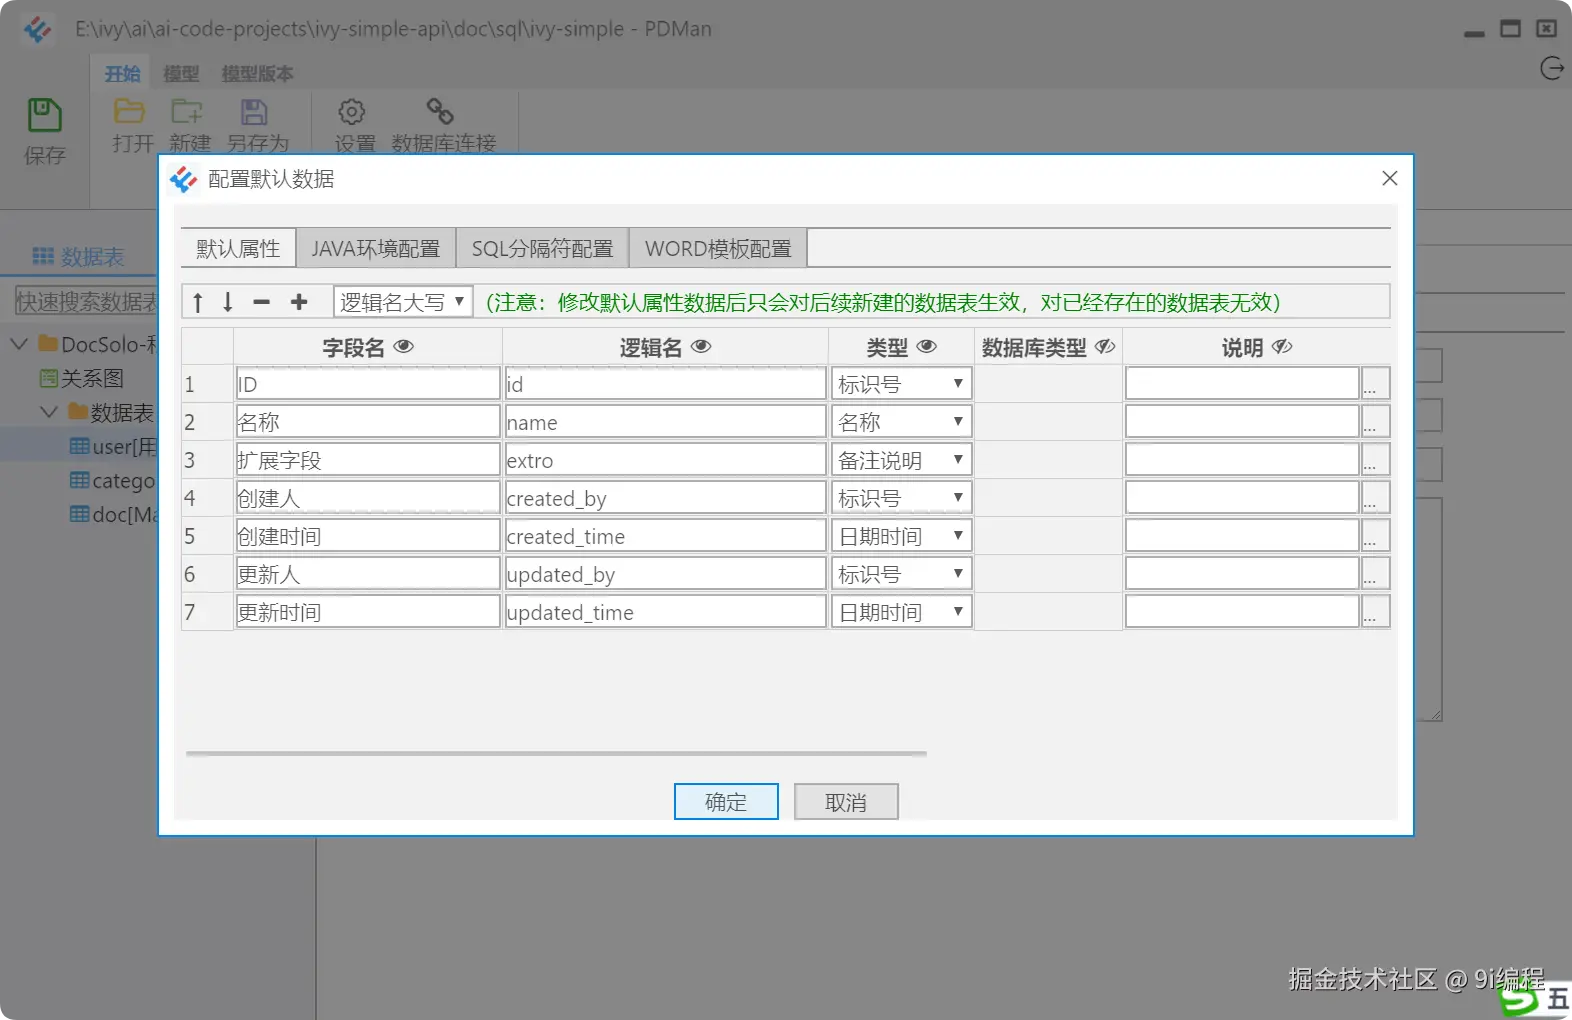1572x1020 pixels.
Task: Click horizontal scrollbar below the table
Action: click(556, 753)
